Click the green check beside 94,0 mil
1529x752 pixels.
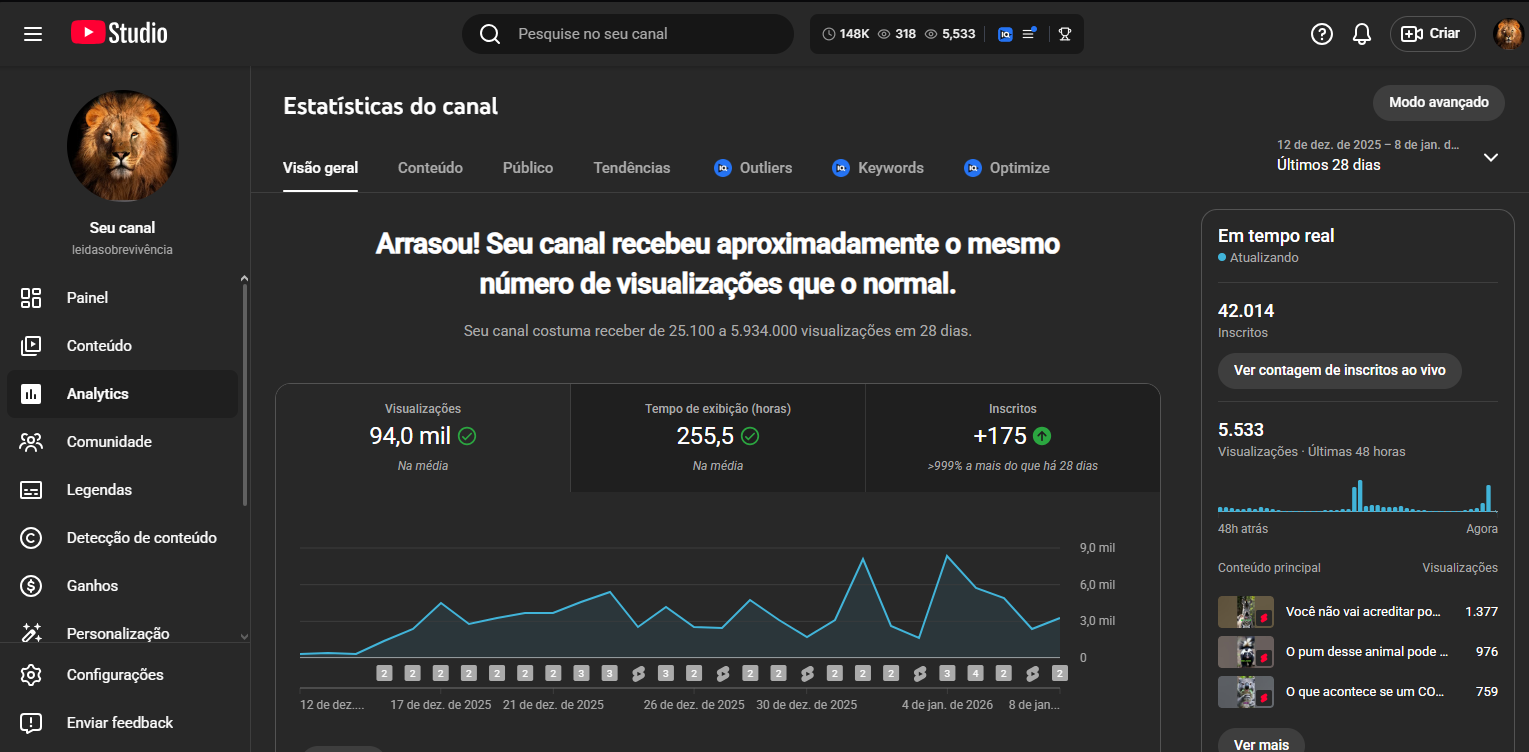point(467,436)
